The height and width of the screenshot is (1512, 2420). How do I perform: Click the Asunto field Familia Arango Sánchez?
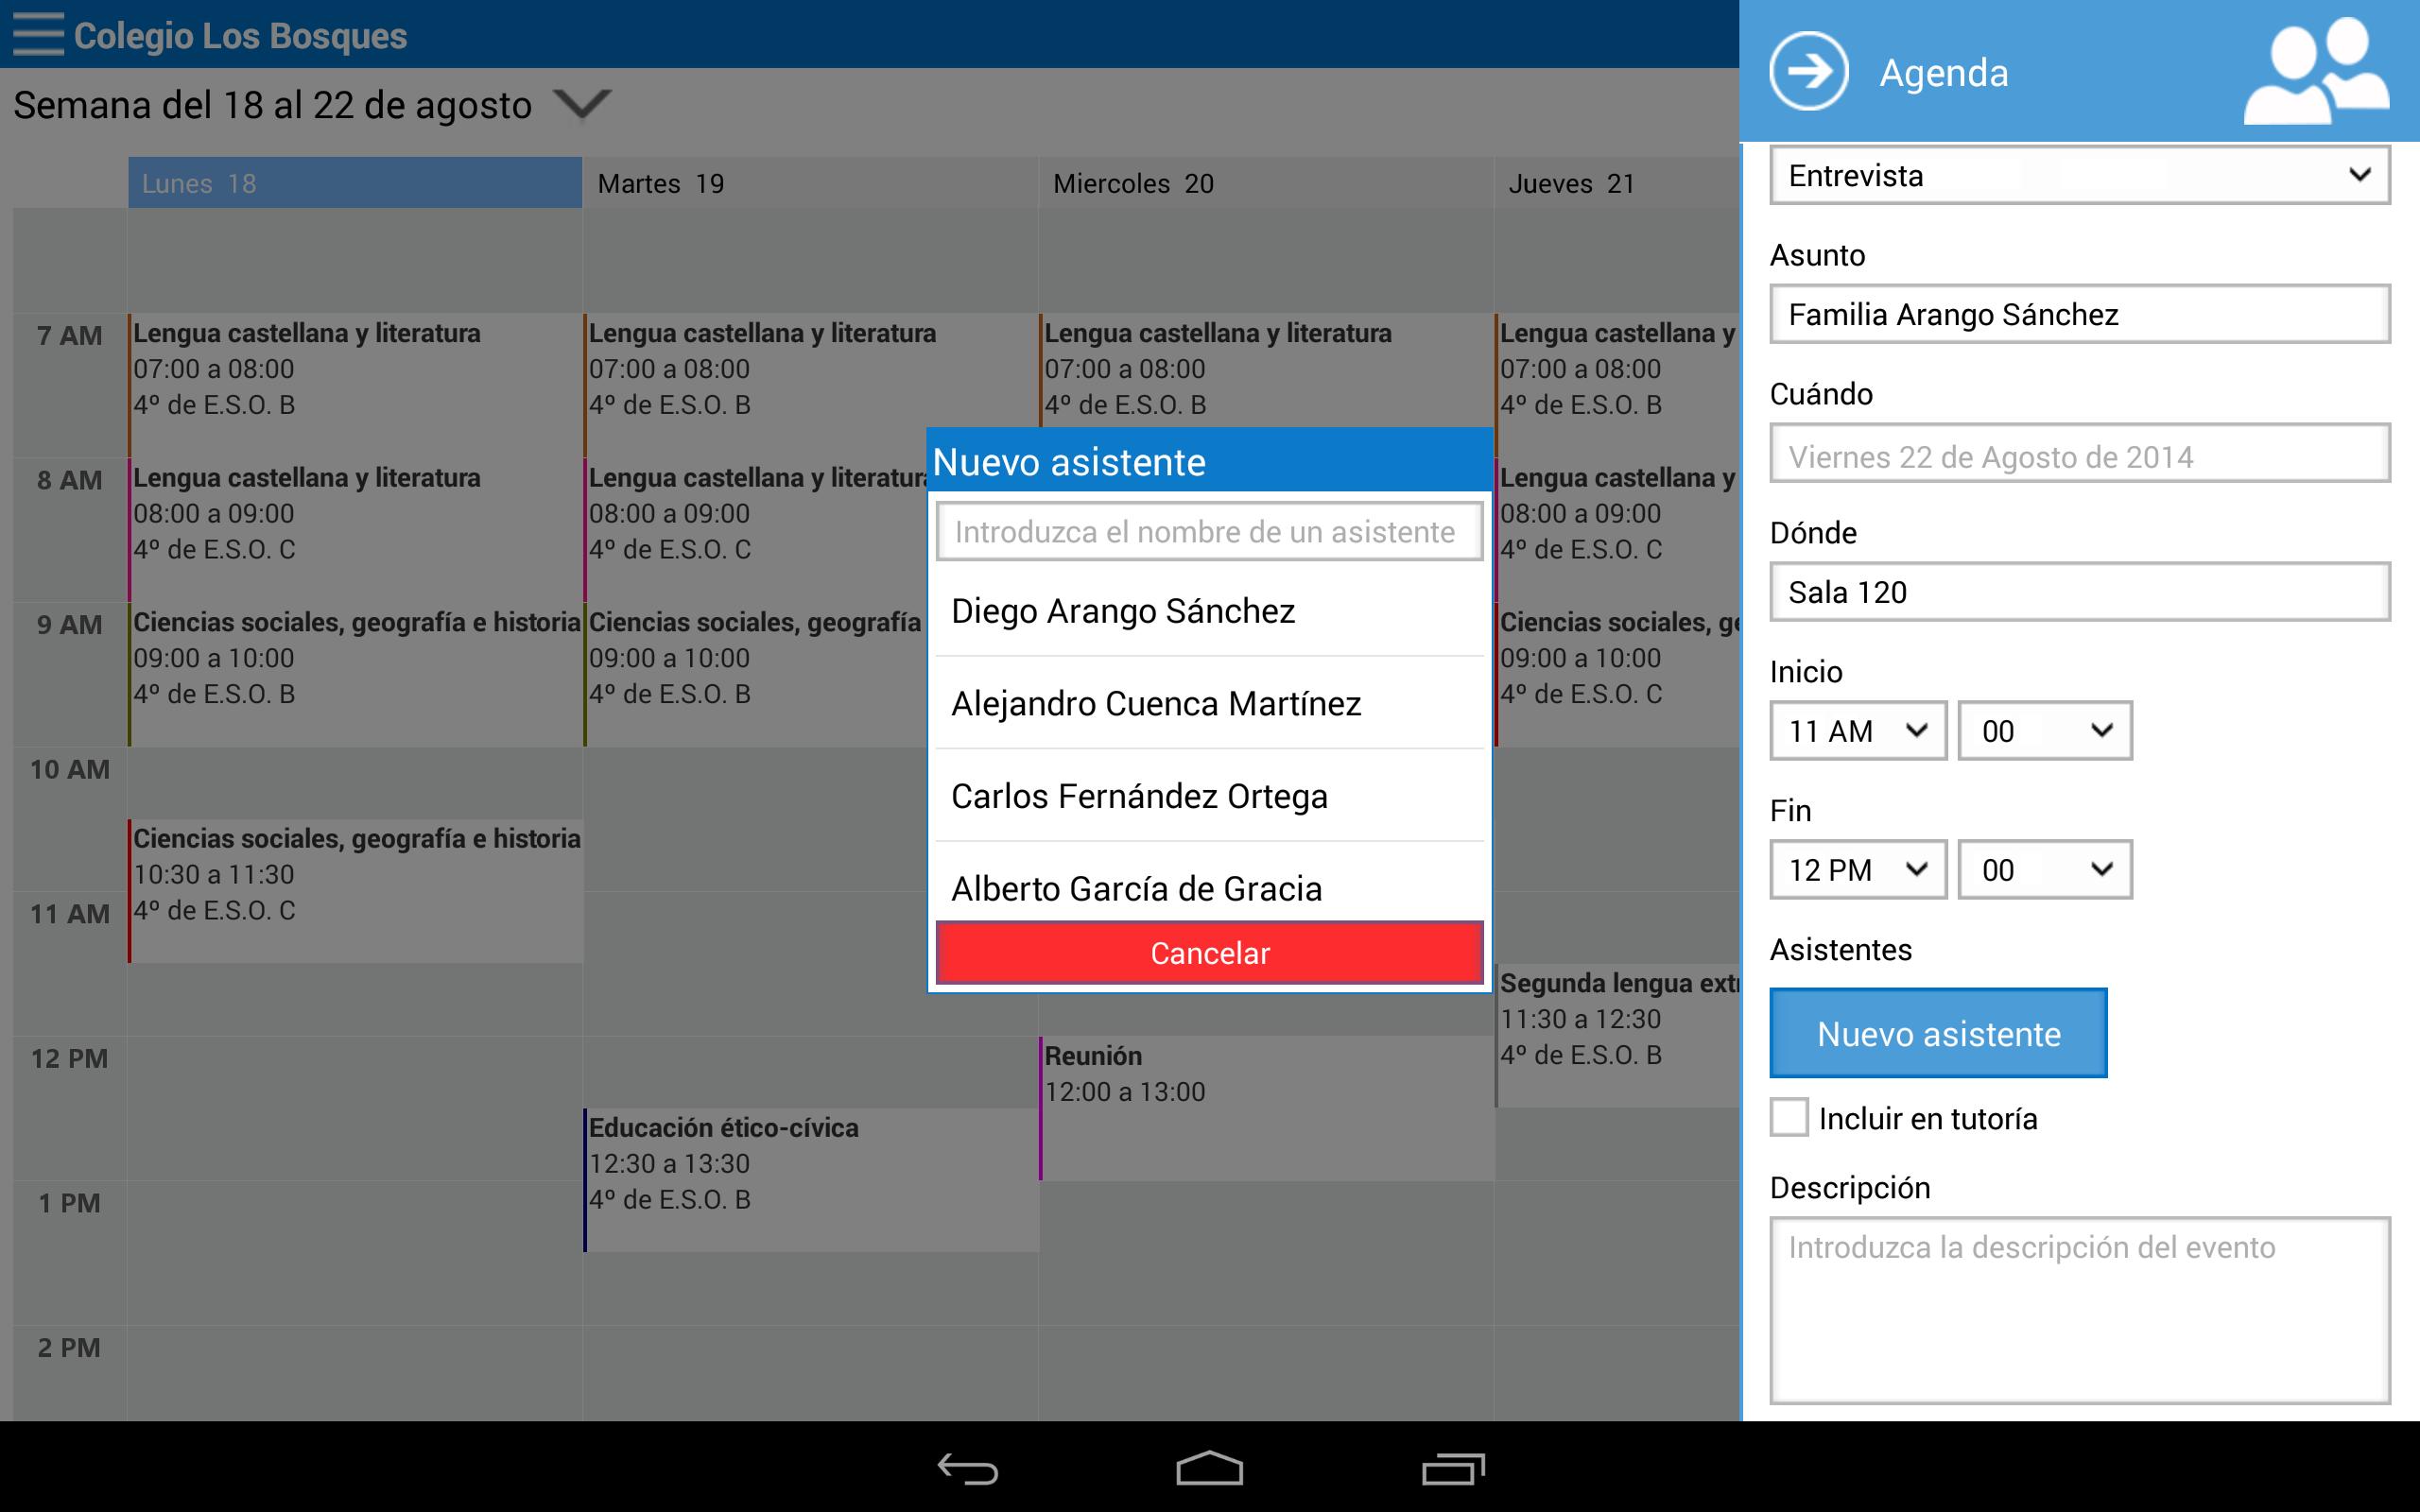pos(2079,314)
